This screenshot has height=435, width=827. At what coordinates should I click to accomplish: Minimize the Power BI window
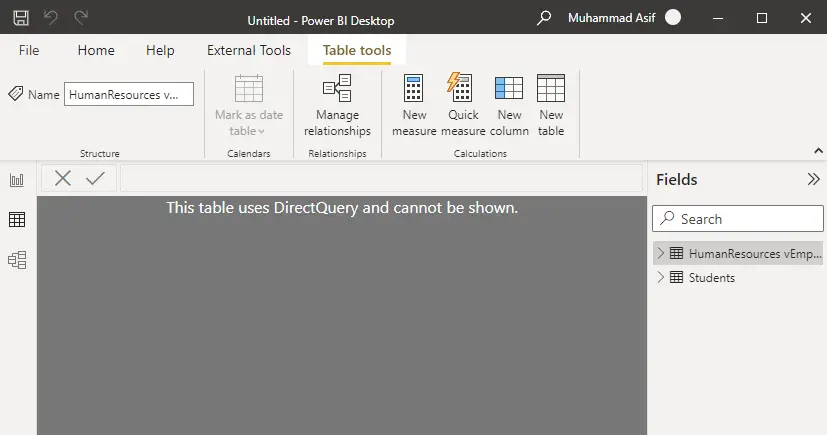click(x=718, y=18)
